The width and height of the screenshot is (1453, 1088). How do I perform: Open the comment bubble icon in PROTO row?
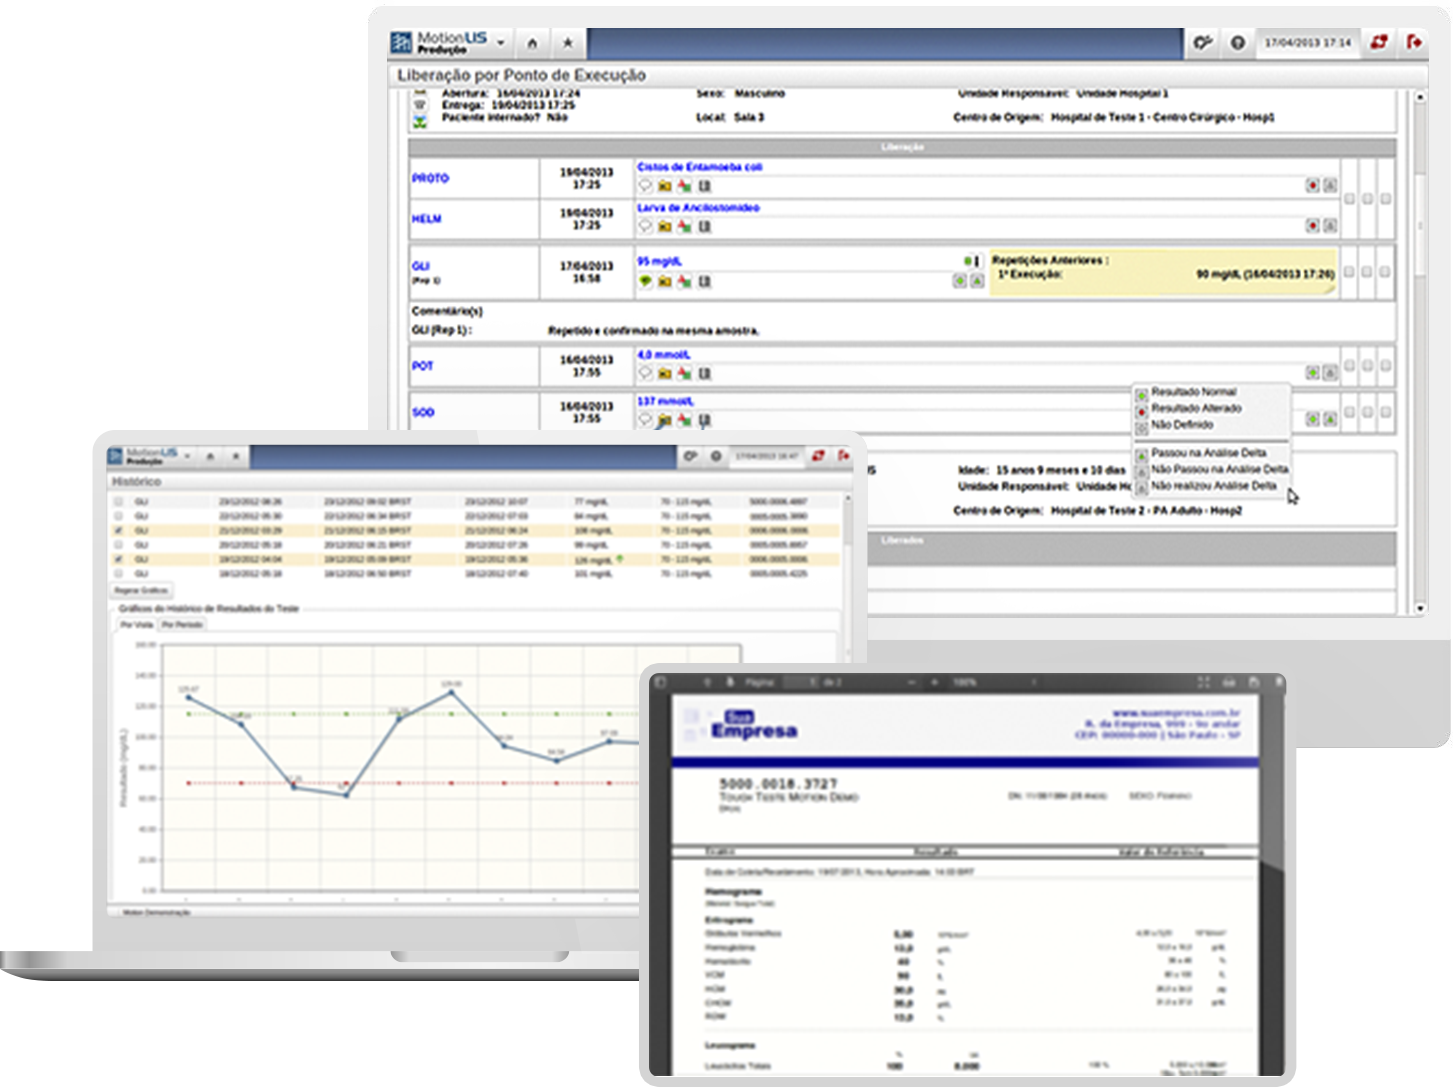(x=645, y=186)
